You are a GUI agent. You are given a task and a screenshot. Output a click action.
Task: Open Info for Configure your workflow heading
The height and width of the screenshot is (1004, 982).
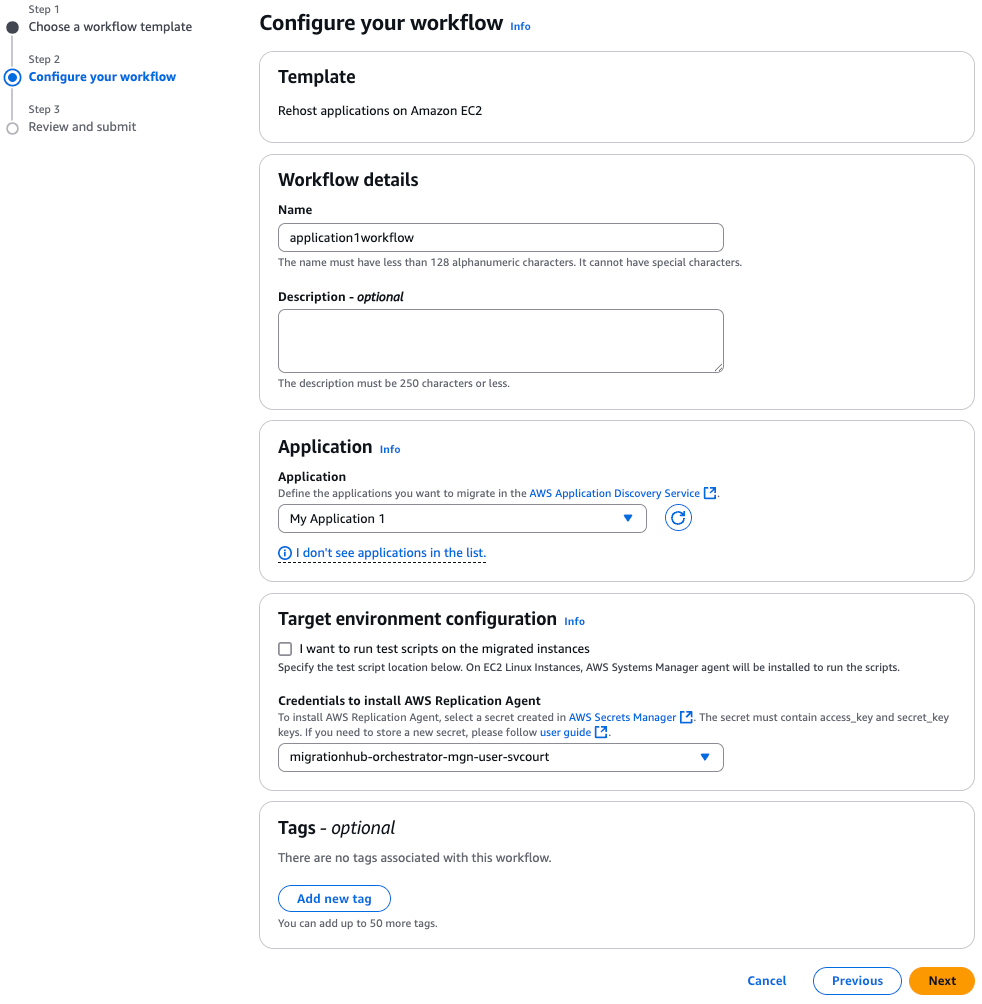pos(520,26)
